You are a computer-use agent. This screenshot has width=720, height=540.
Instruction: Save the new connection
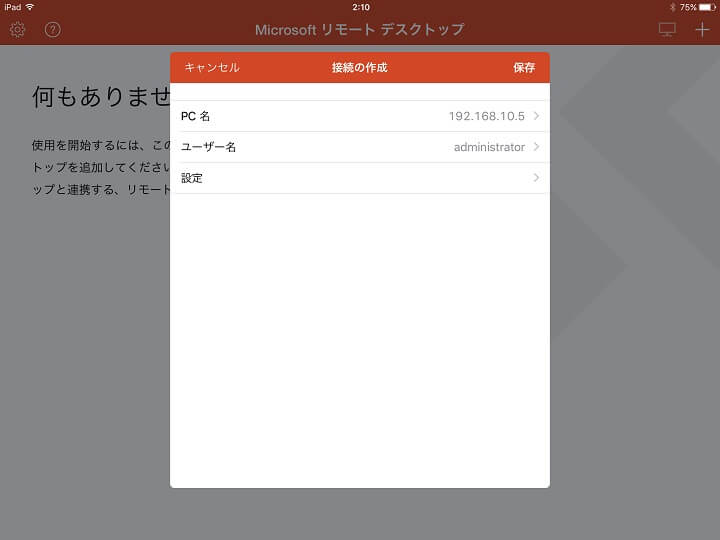(x=524, y=68)
